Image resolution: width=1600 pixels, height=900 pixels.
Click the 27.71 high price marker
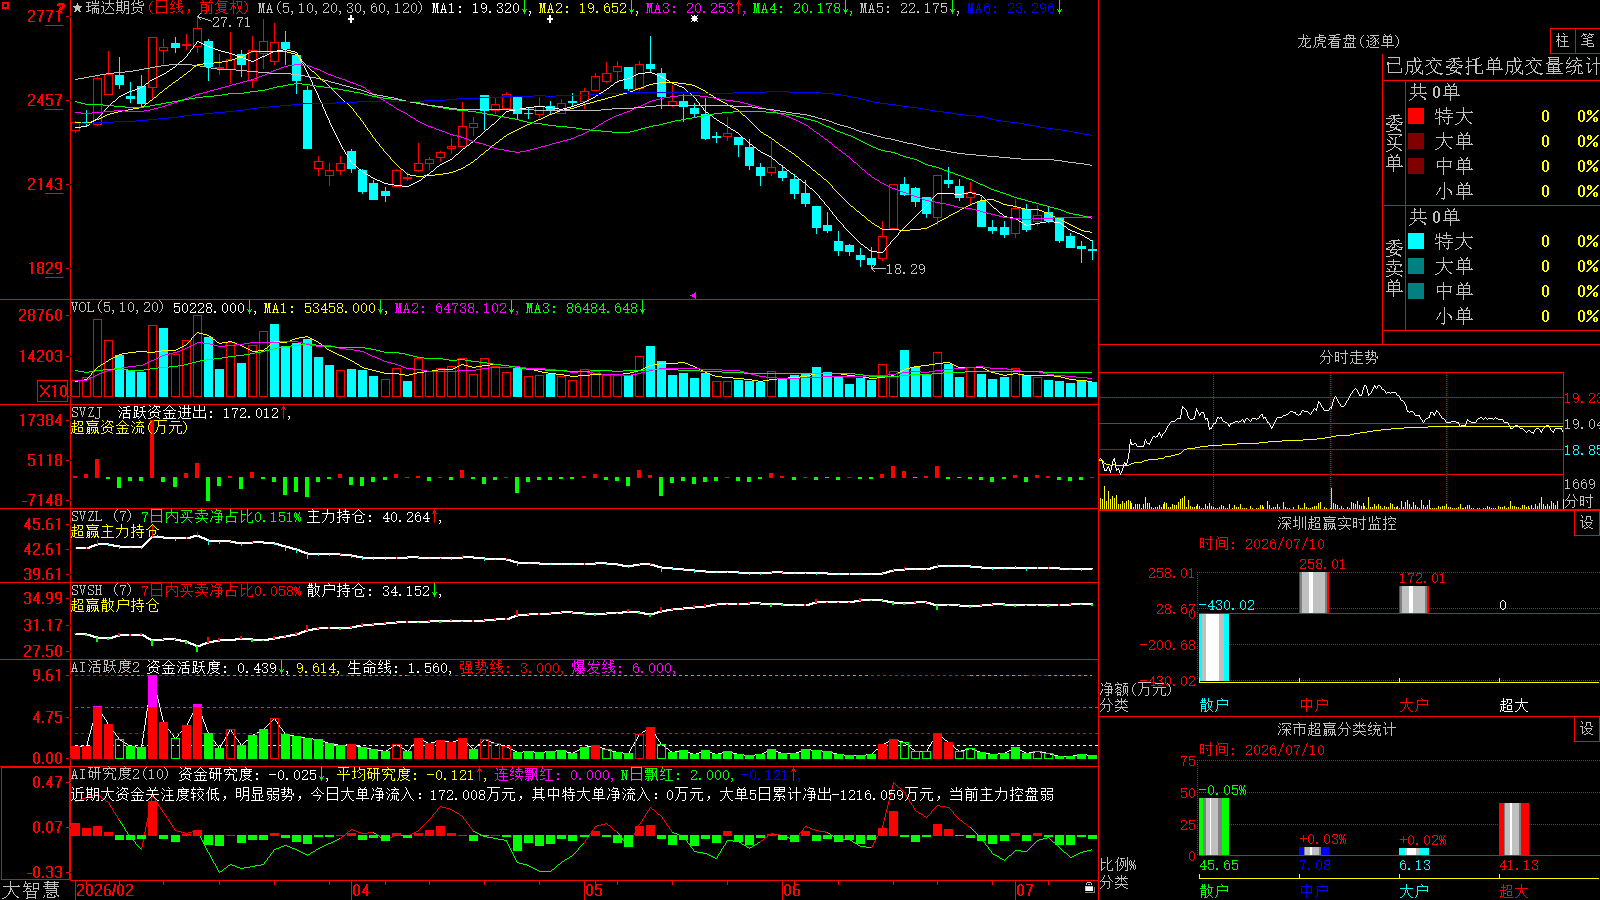[231, 22]
